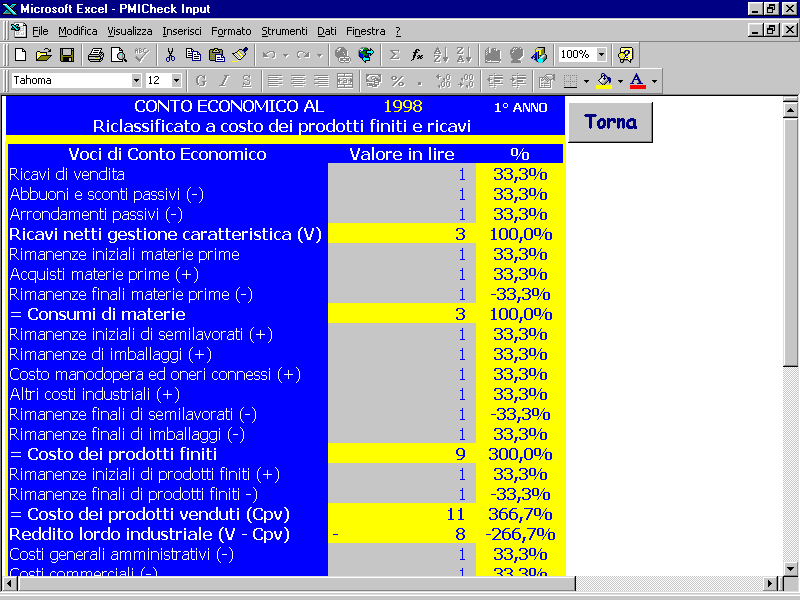Image resolution: width=800 pixels, height=600 pixels.
Task: Click the Map globe icon
Action: (x=516, y=55)
